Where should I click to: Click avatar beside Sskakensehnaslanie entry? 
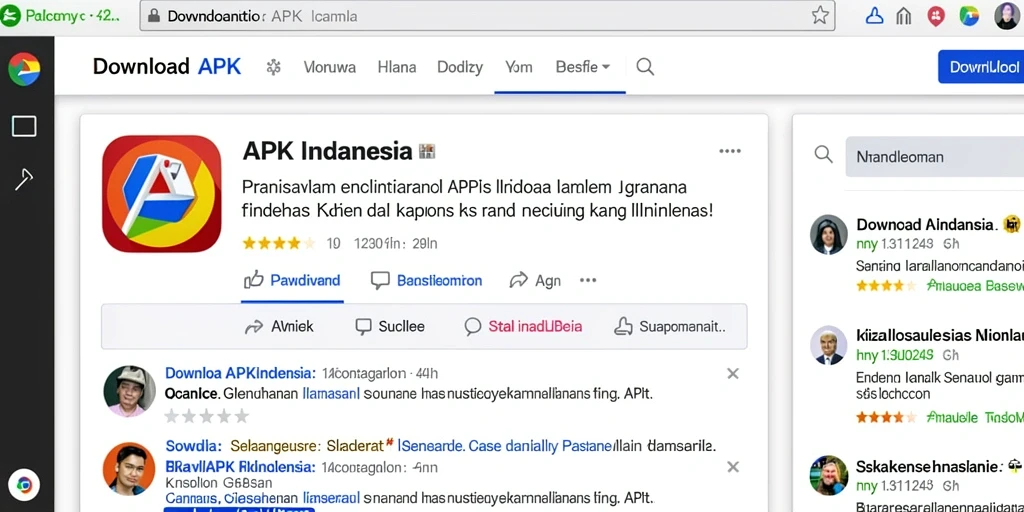pyautogui.click(x=829, y=475)
